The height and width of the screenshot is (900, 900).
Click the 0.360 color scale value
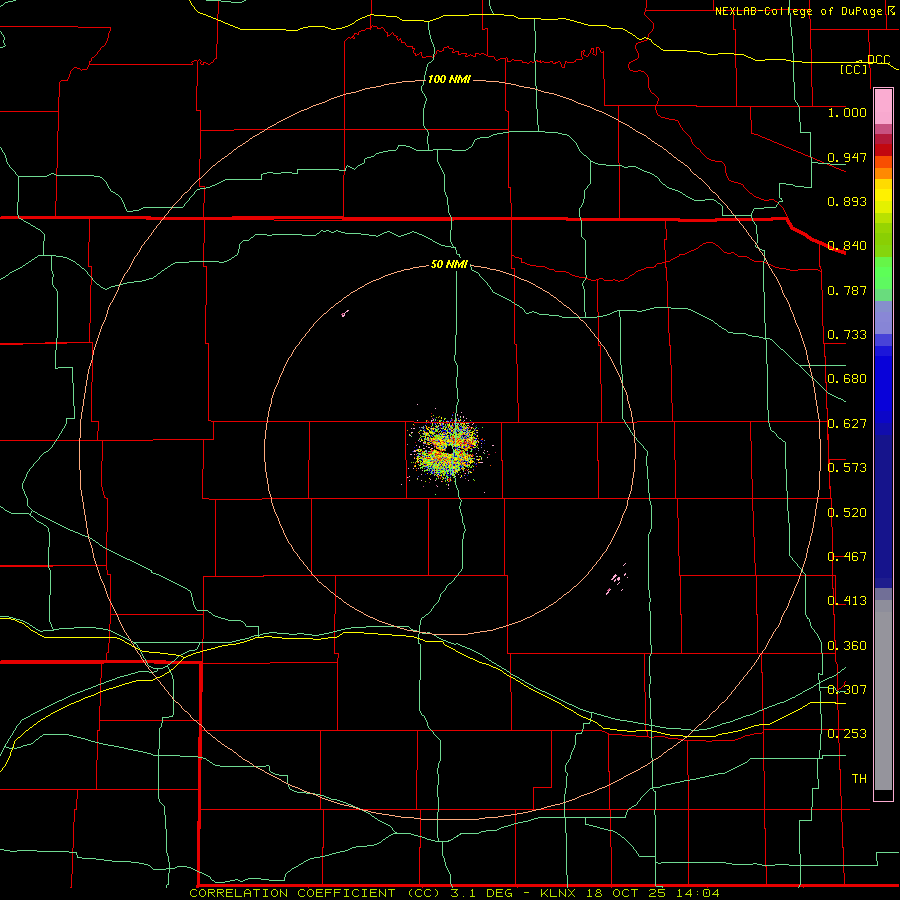click(847, 646)
